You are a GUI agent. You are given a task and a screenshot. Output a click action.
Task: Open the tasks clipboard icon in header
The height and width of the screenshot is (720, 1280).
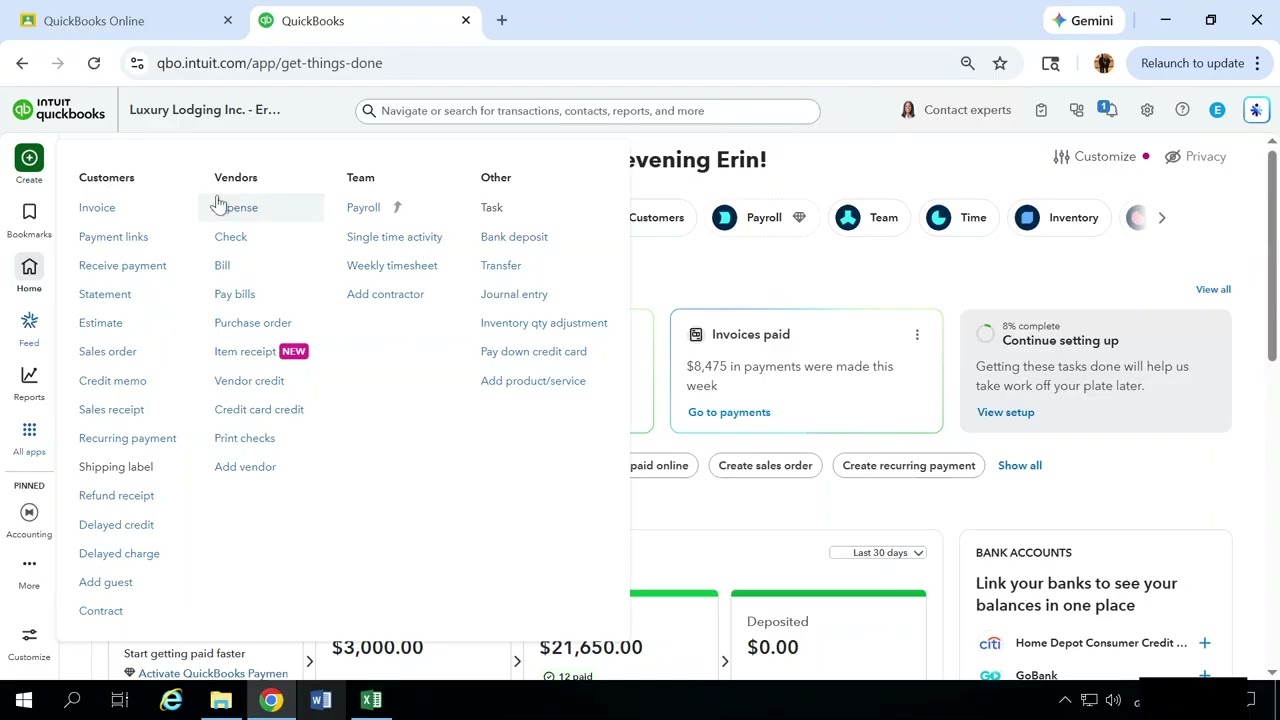coord(1041,110)
